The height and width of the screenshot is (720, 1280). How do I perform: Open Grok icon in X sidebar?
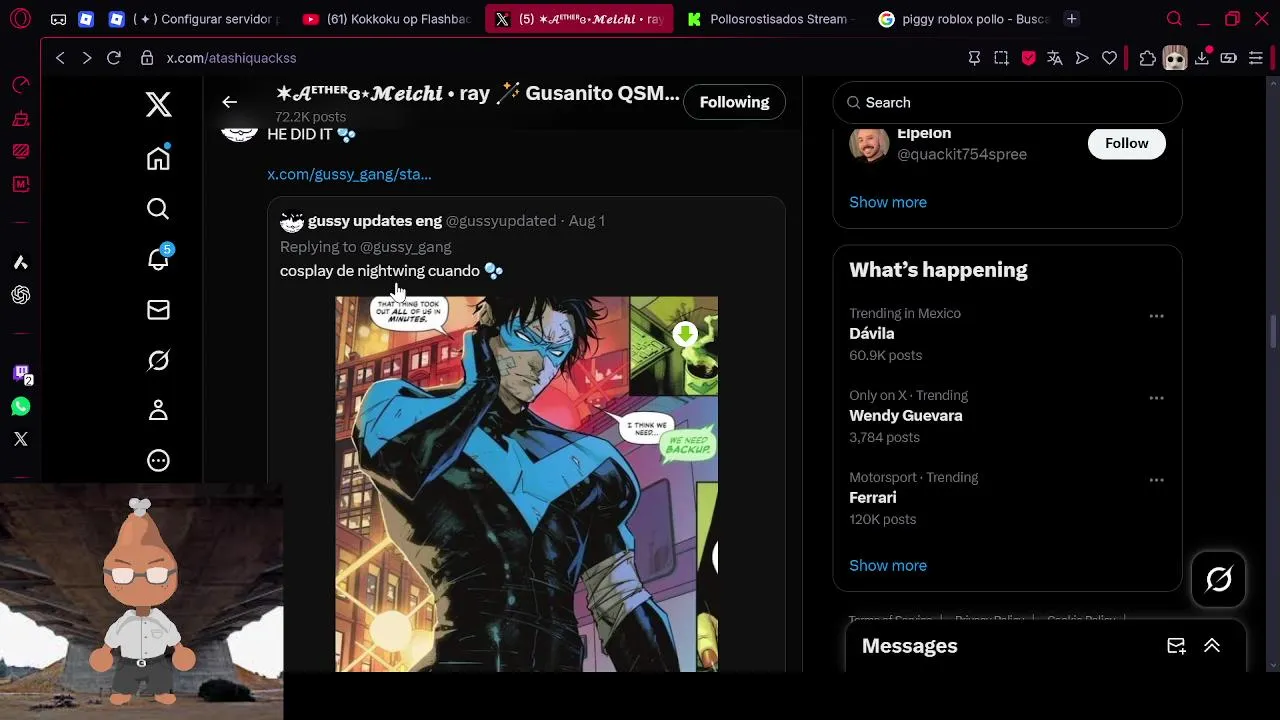[x=158, y=360]
